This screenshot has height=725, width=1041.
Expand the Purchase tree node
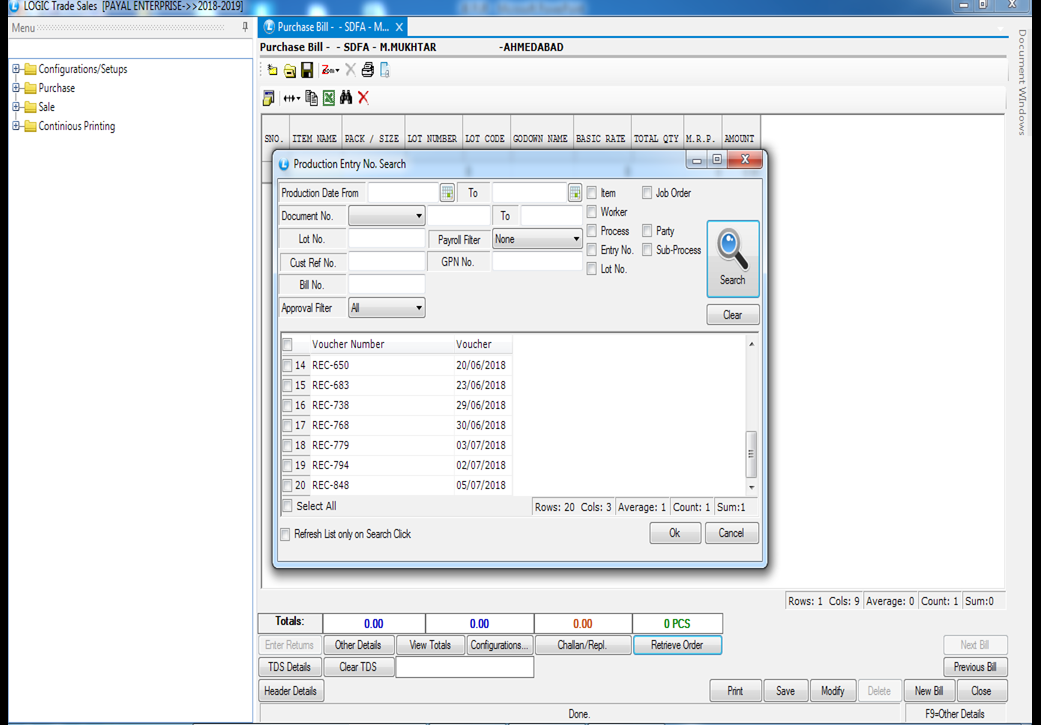pyautogui.click(x=16, y=88)
